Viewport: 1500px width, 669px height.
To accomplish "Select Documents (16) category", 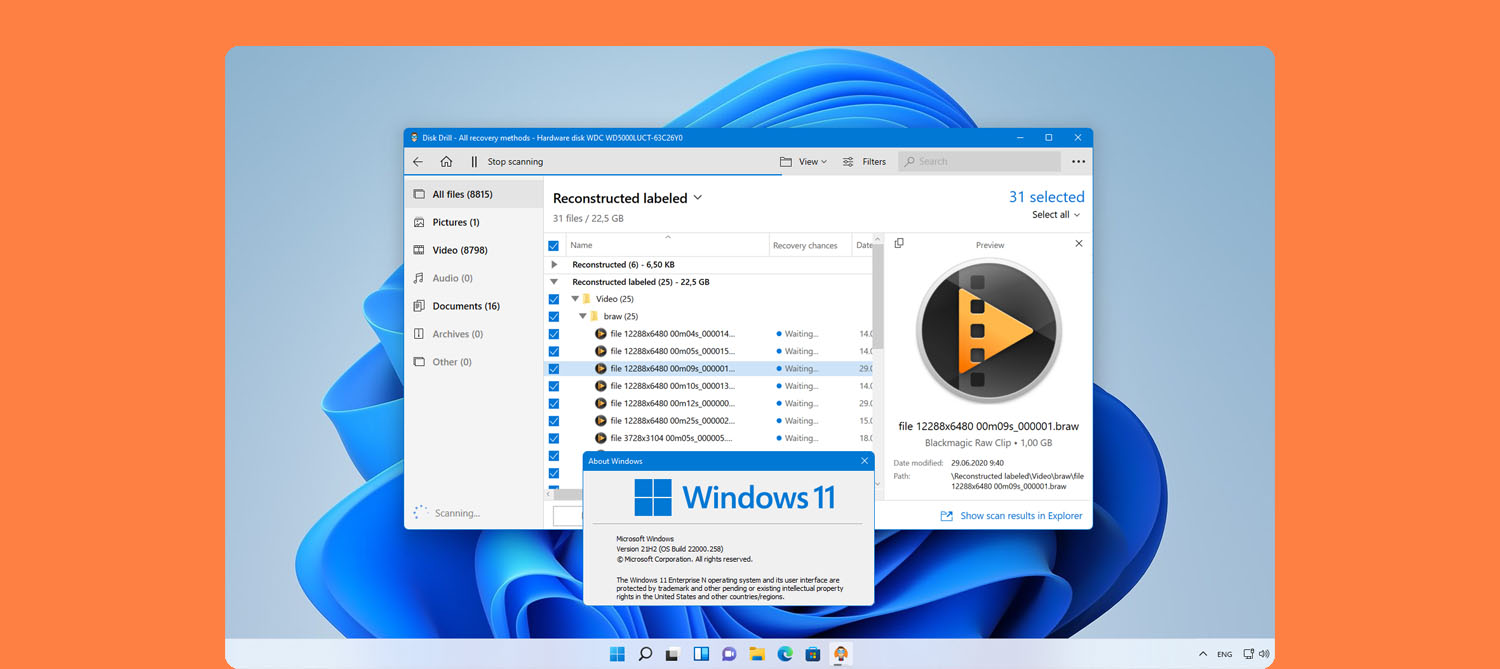I will click(x=474, y=306).
